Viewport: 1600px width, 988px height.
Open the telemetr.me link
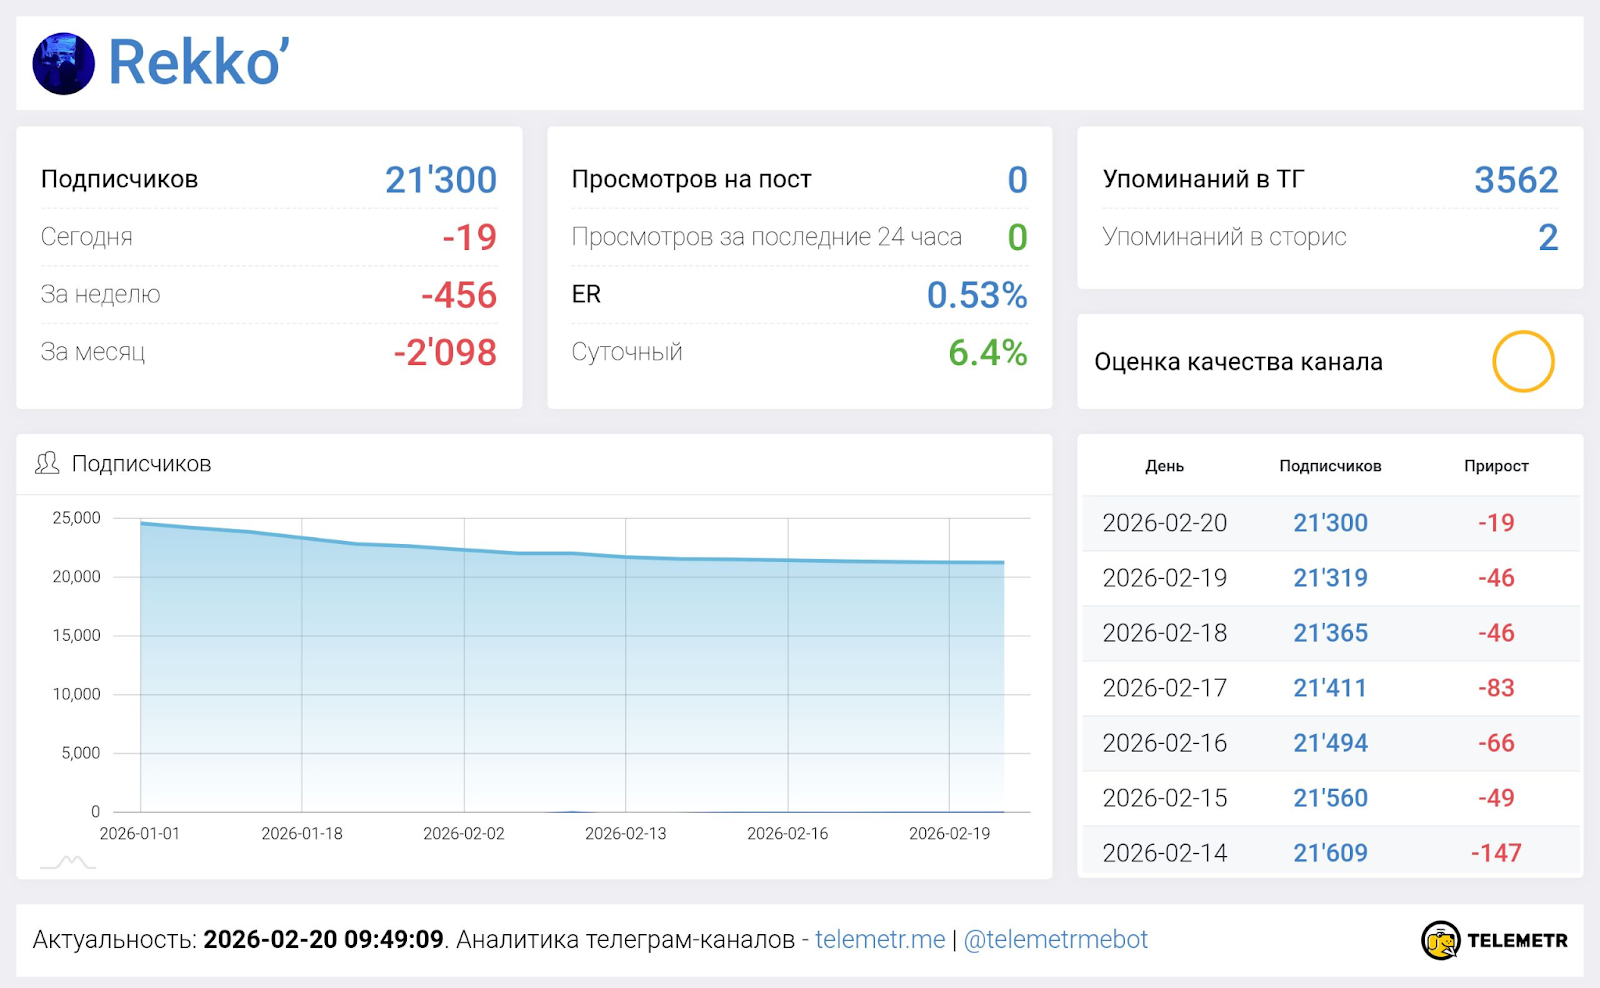click(880, 940)
